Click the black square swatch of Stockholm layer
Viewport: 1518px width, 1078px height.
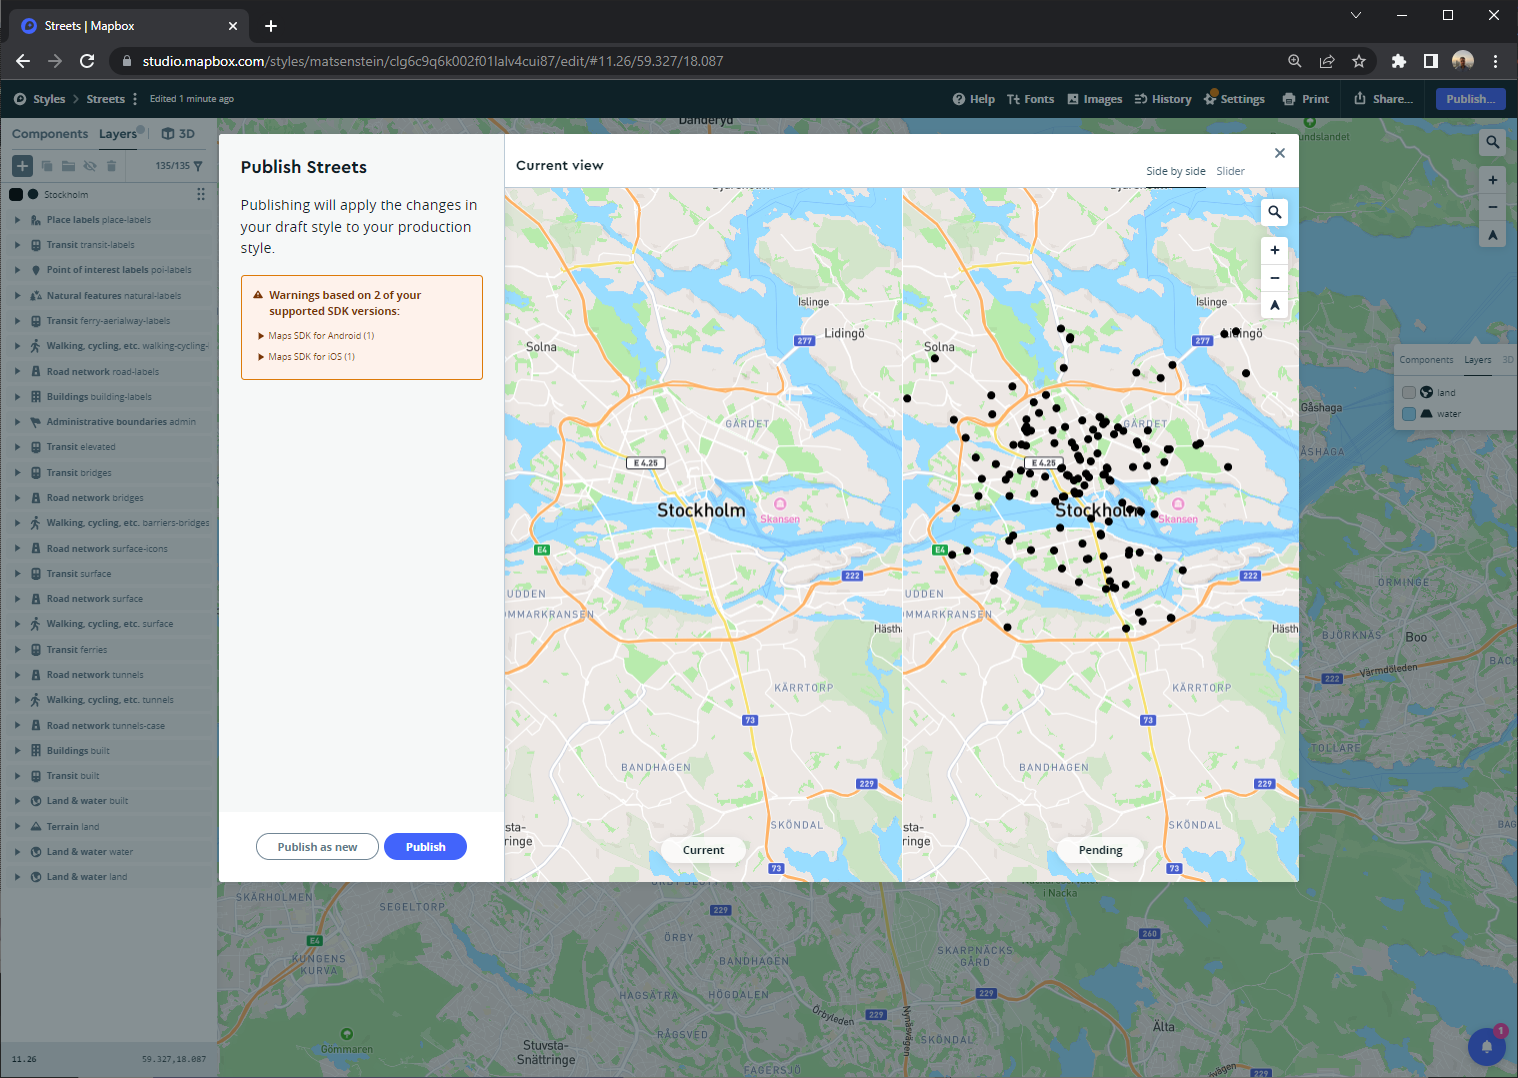16,194
